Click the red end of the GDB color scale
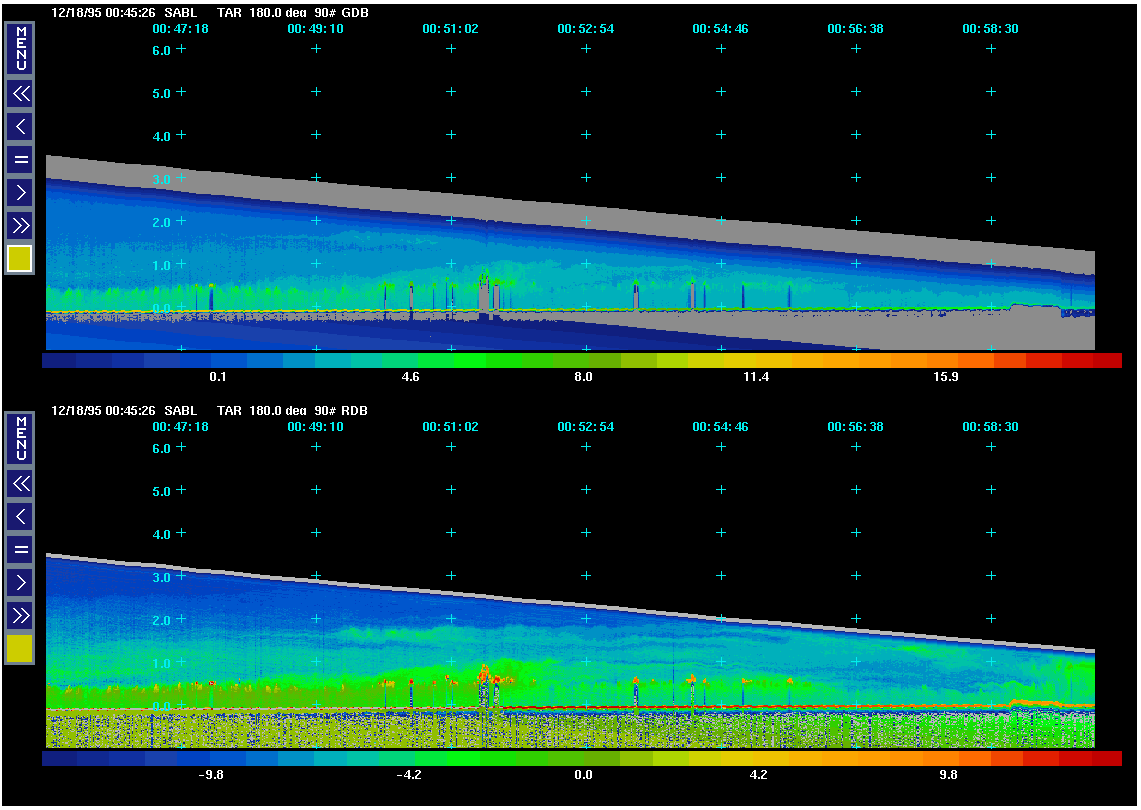This screenshot has height=810, width=1141. coord(1103,360)
